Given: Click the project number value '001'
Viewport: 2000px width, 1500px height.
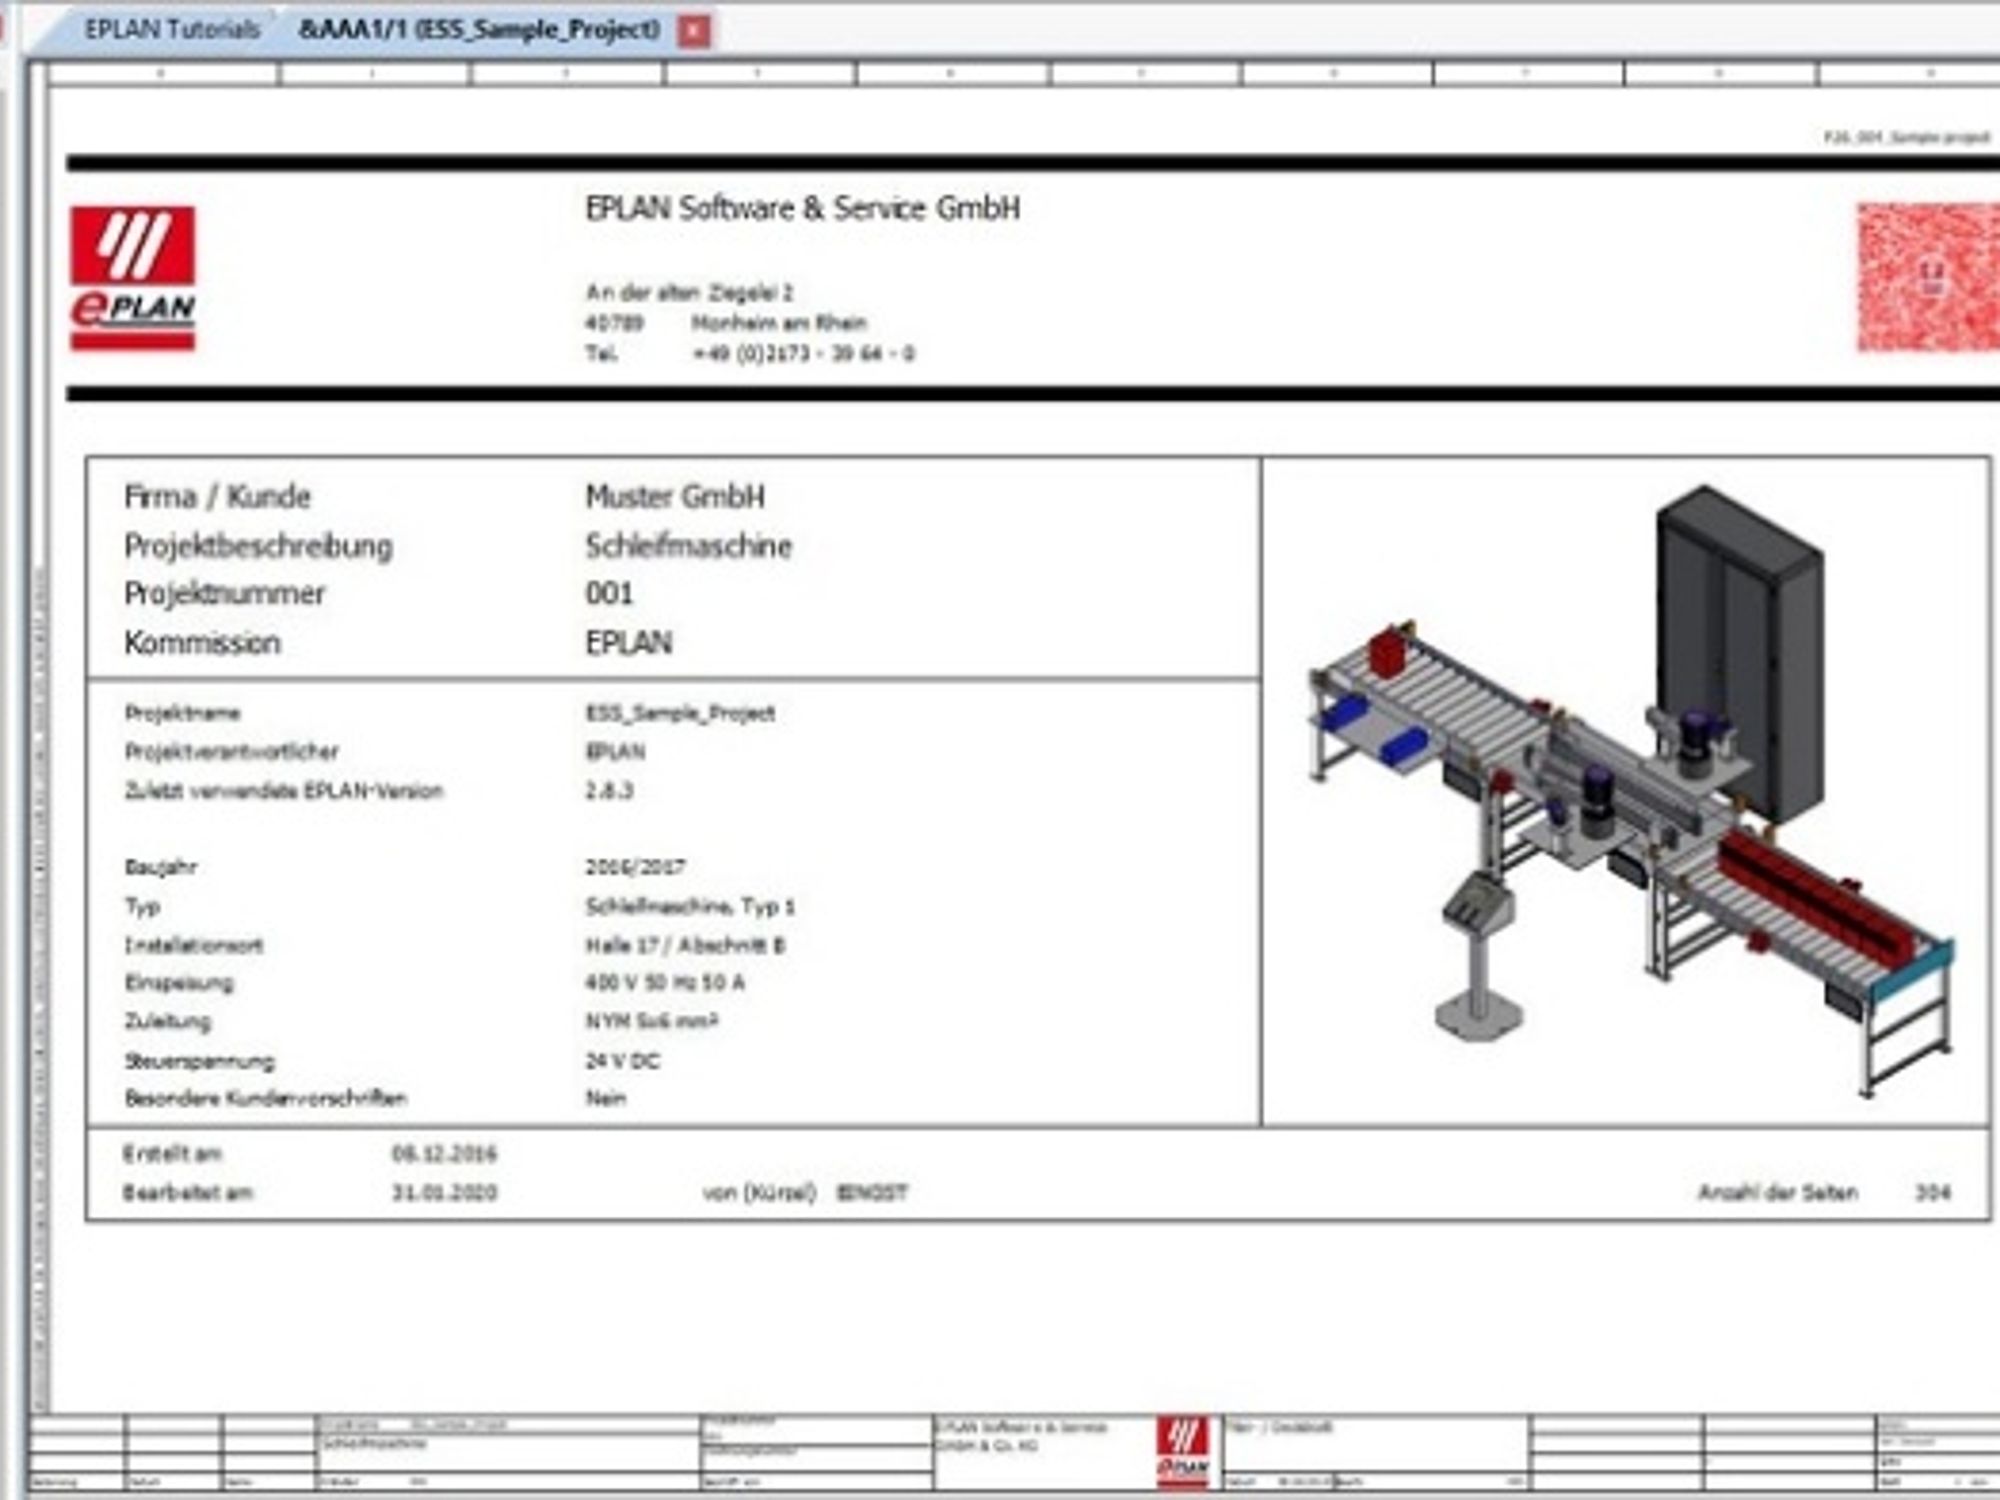Looking at the screenshot, I should click(x=609, y=593).
